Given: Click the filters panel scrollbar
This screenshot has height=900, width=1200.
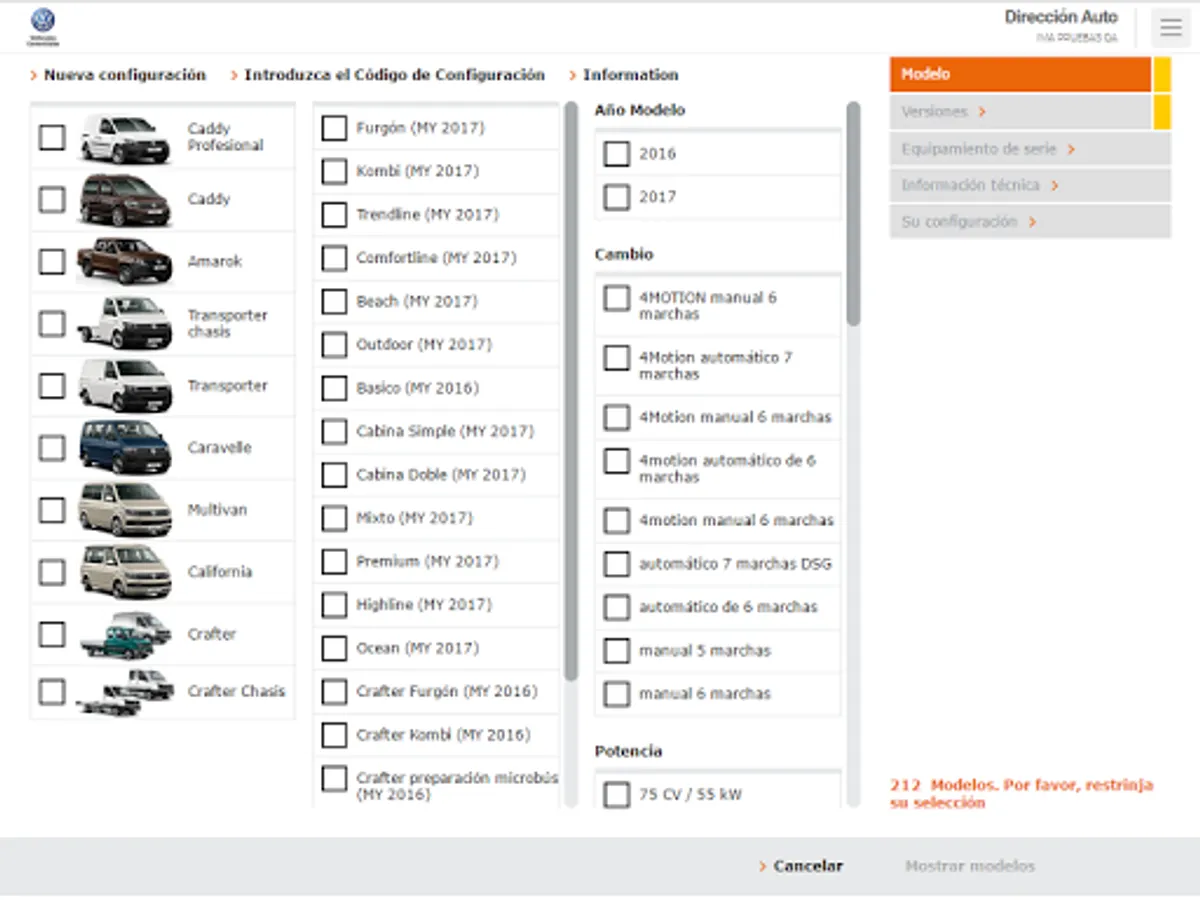Looking at the screenshot, I should pos(853,212).
